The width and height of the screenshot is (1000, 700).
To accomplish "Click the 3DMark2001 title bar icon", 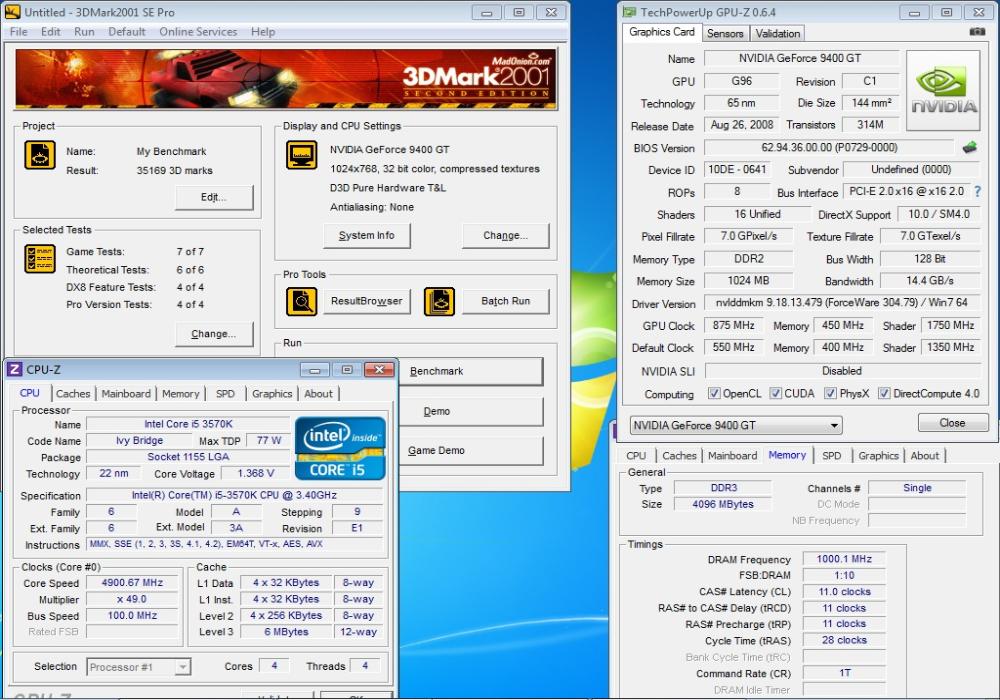I will pos(13,12).
